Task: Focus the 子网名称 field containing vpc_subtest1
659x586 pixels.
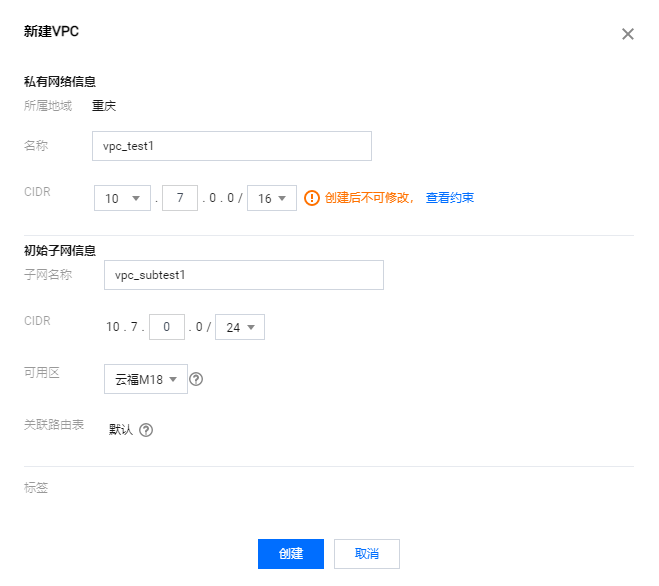Action: (x=243, y=275)
